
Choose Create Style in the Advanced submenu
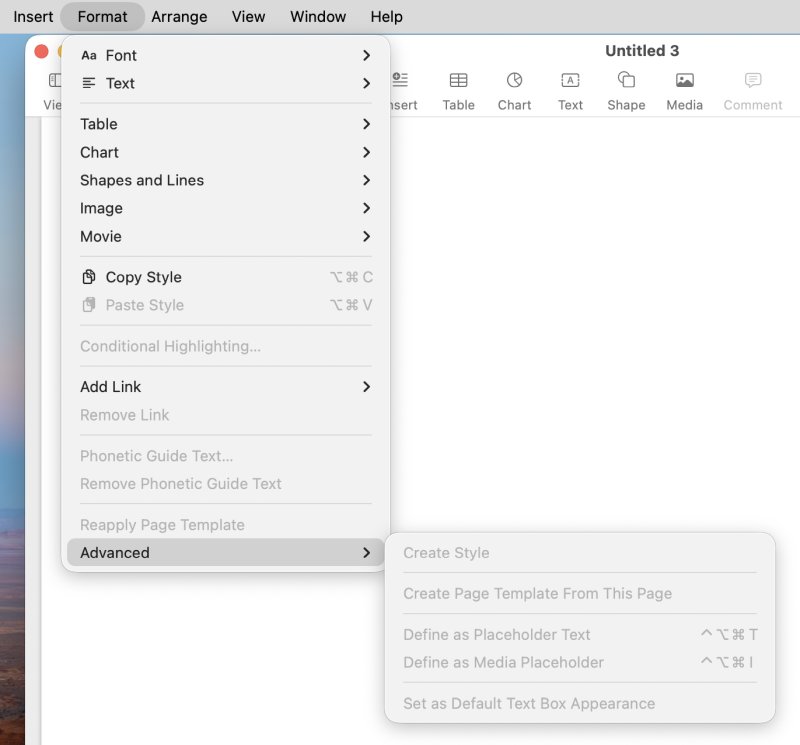click(x=445, y=553)
